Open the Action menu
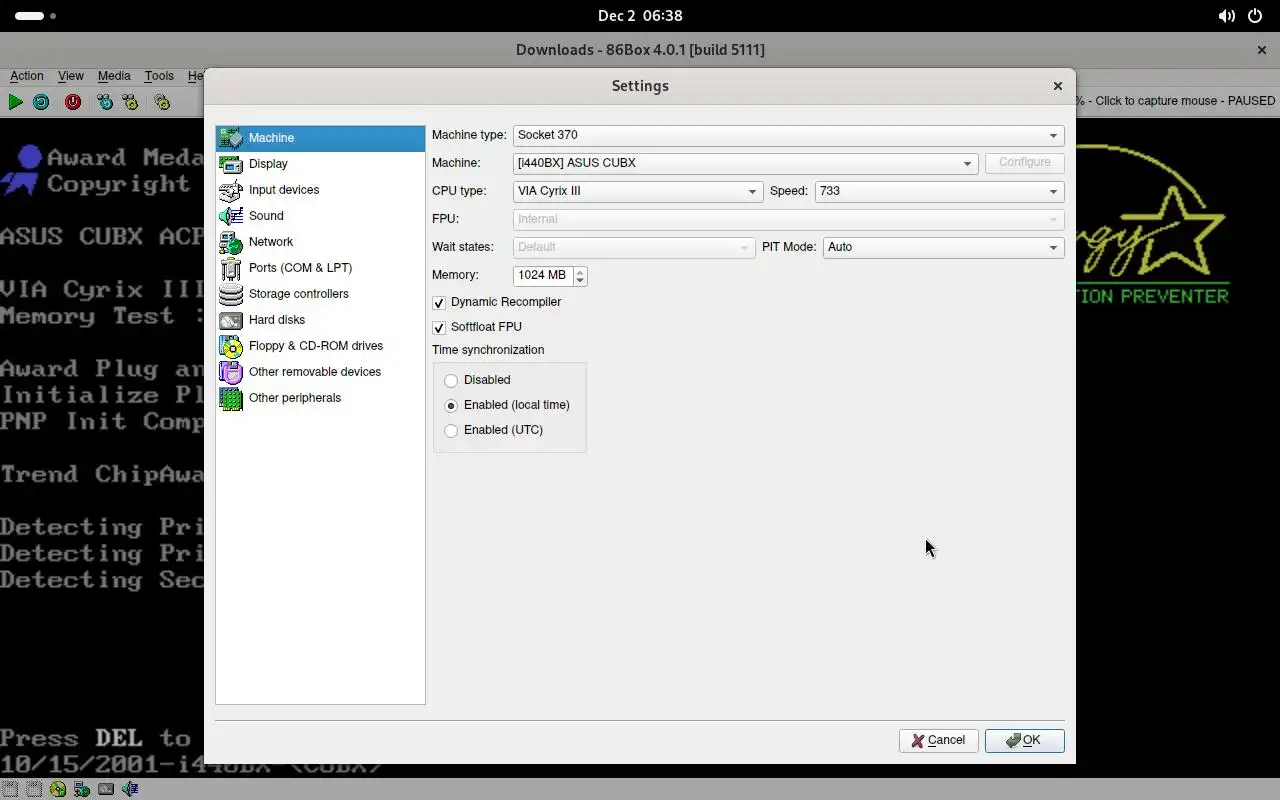 click(x=27, y=76)
